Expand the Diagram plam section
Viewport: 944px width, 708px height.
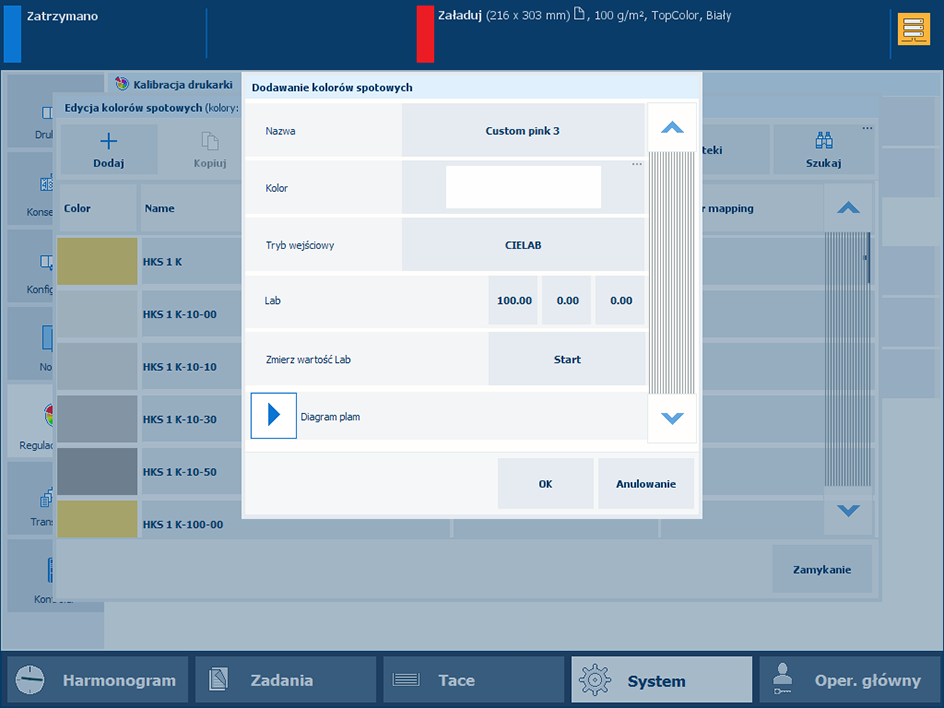point(273,415)
